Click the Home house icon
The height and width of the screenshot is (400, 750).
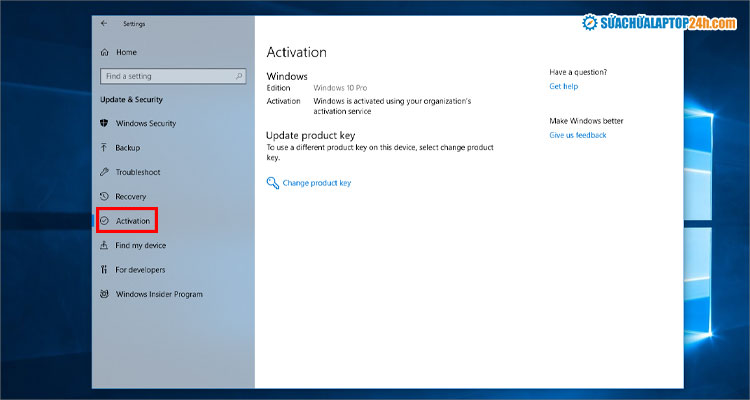click(105, 52)
